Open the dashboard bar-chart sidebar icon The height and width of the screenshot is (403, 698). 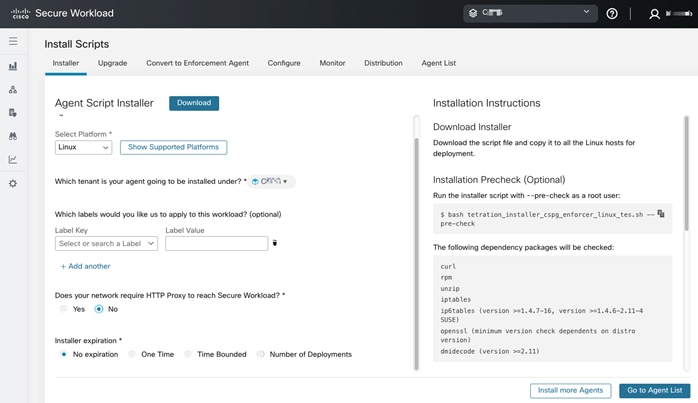pyautogui.click(x=13, y=66)
